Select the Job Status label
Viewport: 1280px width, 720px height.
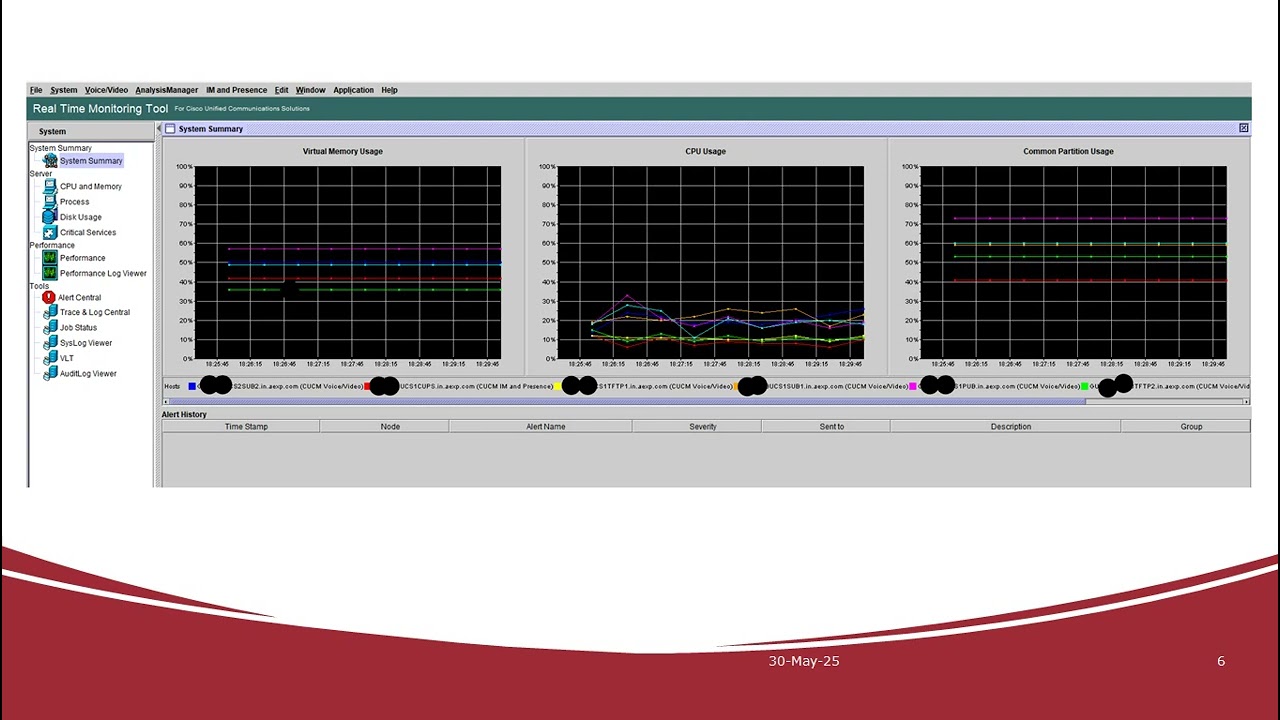click(x=78, y=327)
